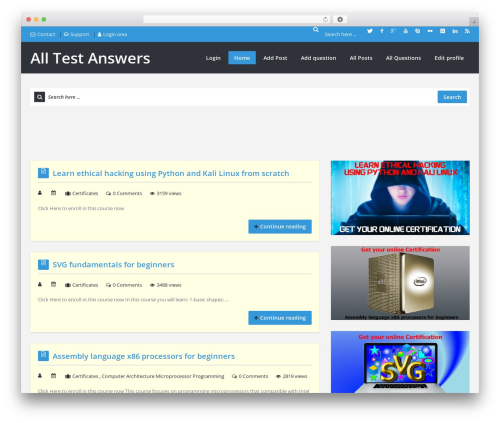Open the Twitter social icon
This screenshot has width=500, height=423.
370,31
